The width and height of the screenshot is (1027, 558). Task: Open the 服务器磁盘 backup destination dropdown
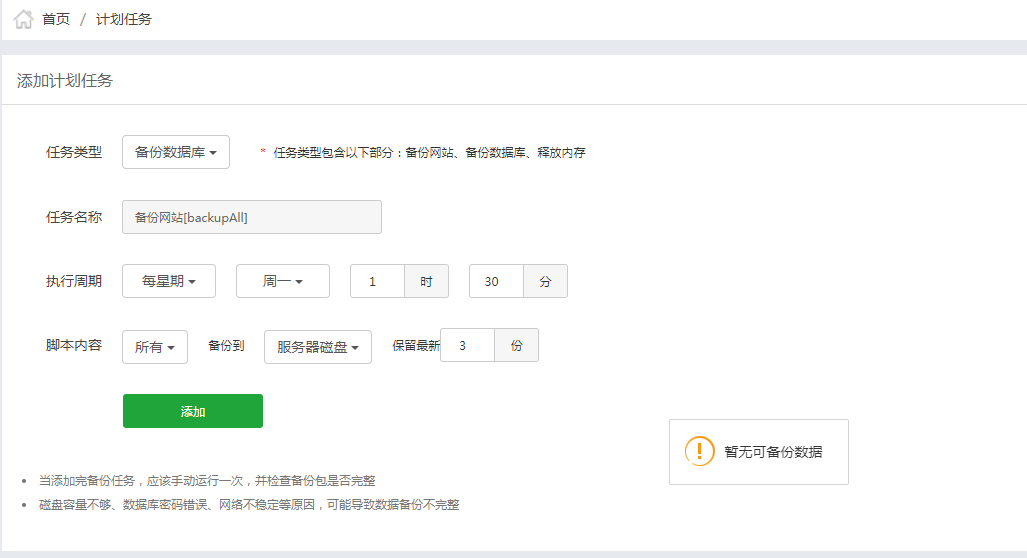318,346
